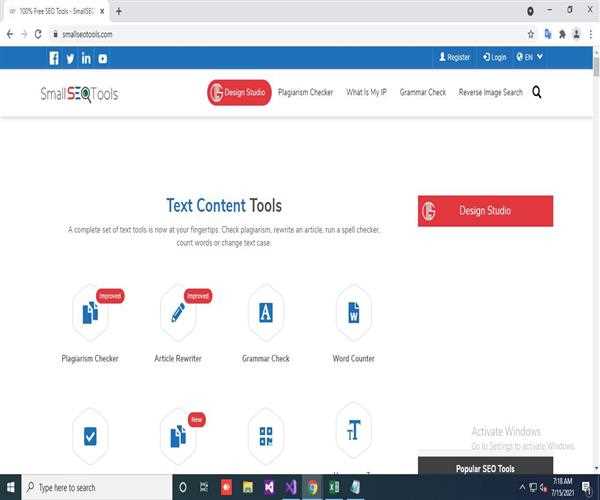The image size is (600, 500).
Task: Click the Popular SEO Tools header
Action: tap(485, 466)
